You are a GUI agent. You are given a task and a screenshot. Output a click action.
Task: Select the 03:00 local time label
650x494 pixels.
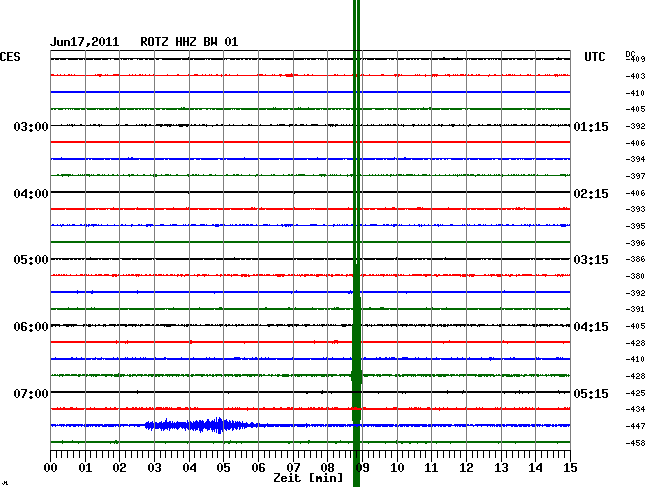click(31, 126)
